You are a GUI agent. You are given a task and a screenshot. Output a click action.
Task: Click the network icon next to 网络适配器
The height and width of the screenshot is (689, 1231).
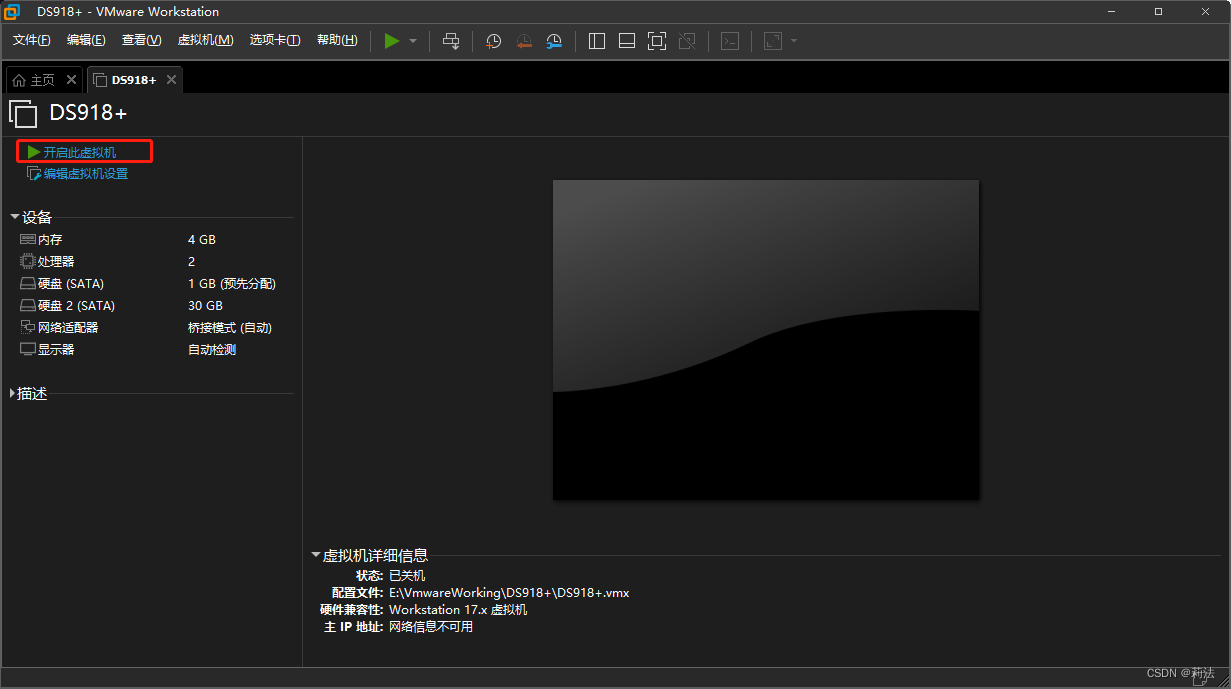click(x=28, y=328)
